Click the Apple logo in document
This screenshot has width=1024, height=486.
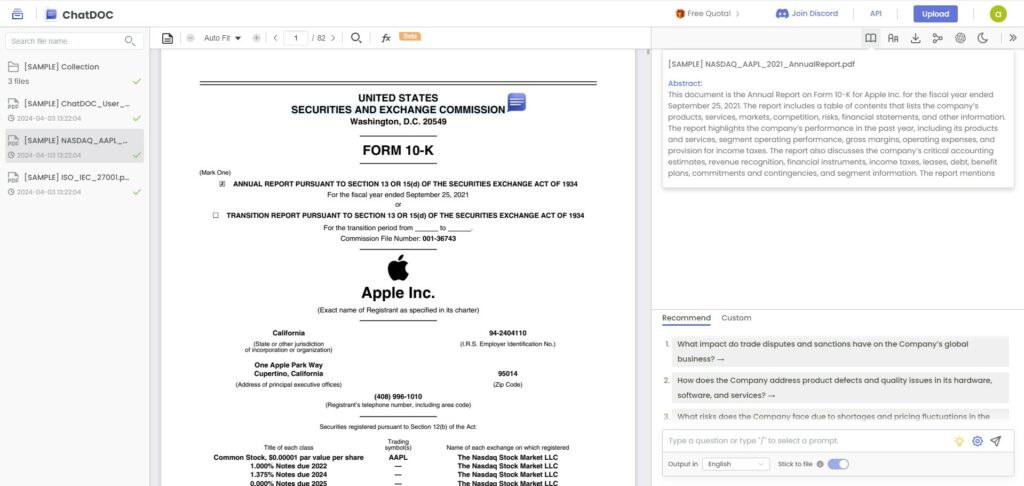coord(398,268)
